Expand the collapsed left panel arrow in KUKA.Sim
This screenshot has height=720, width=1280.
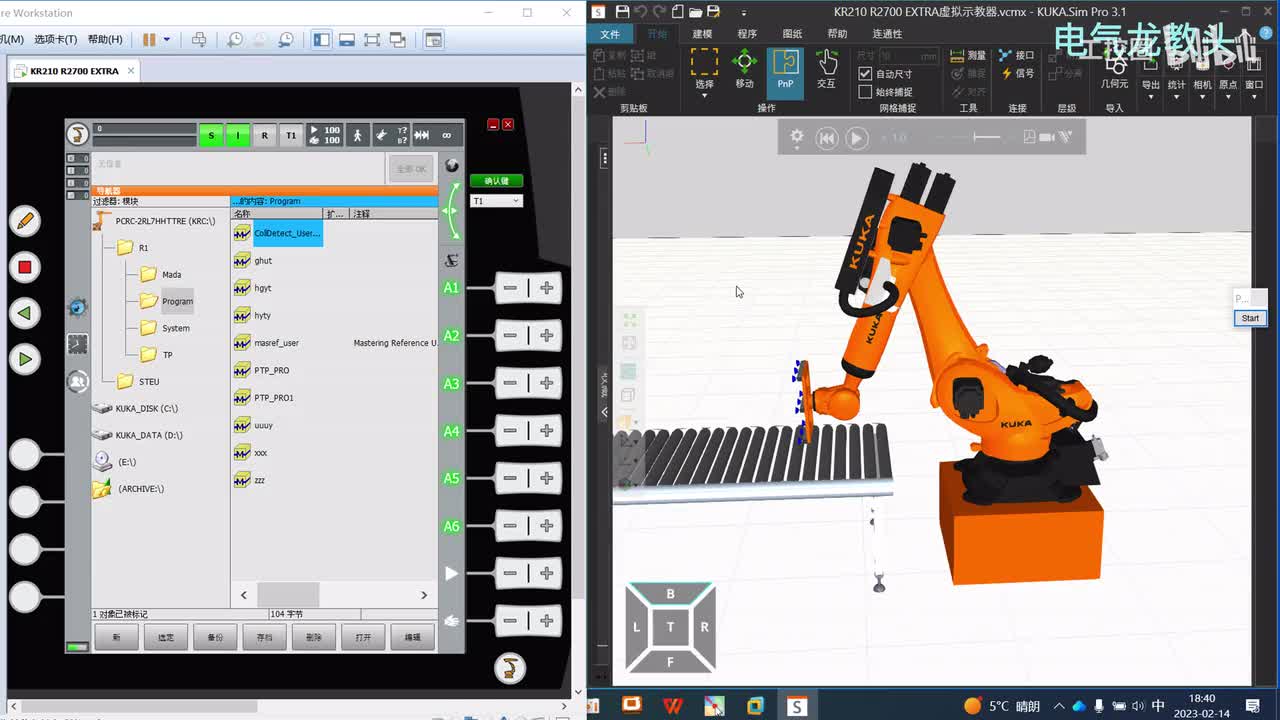604,412
